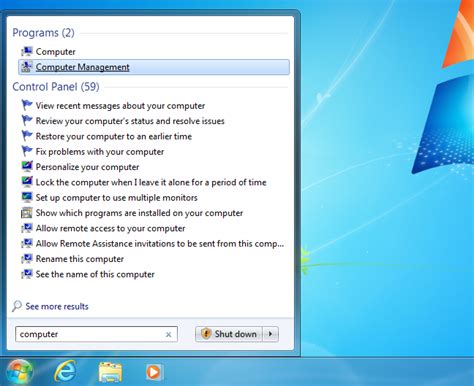
Task: Click the Programs (2) group header
Action: coord(43,33)
